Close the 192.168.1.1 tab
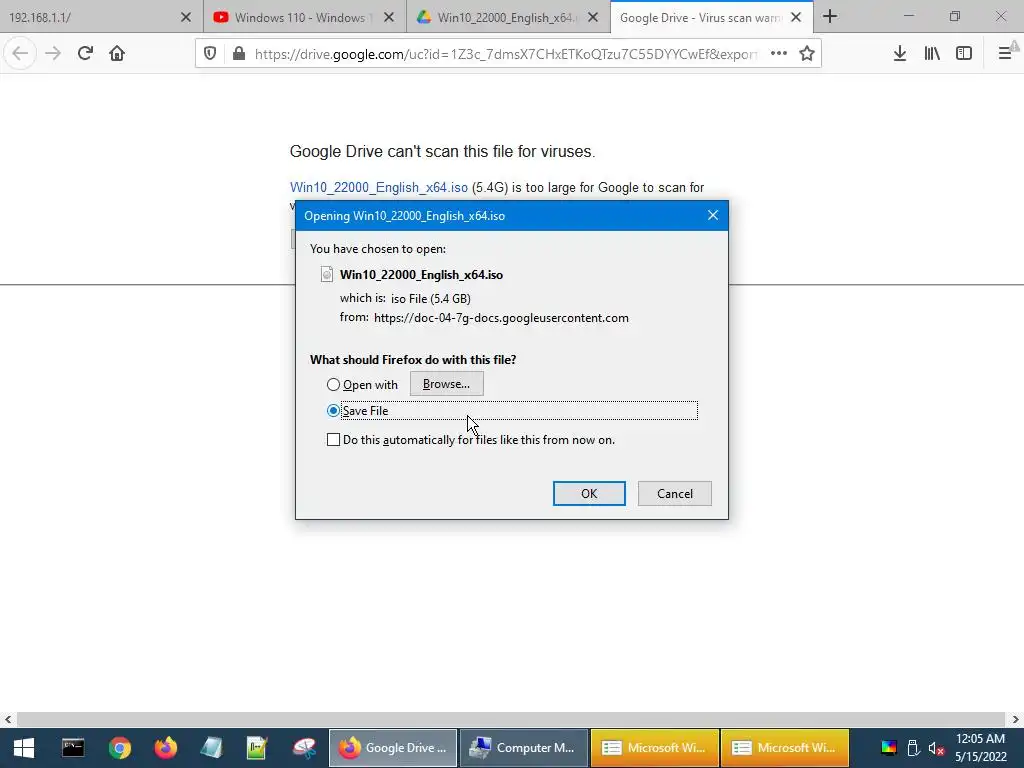 (185, 17)
